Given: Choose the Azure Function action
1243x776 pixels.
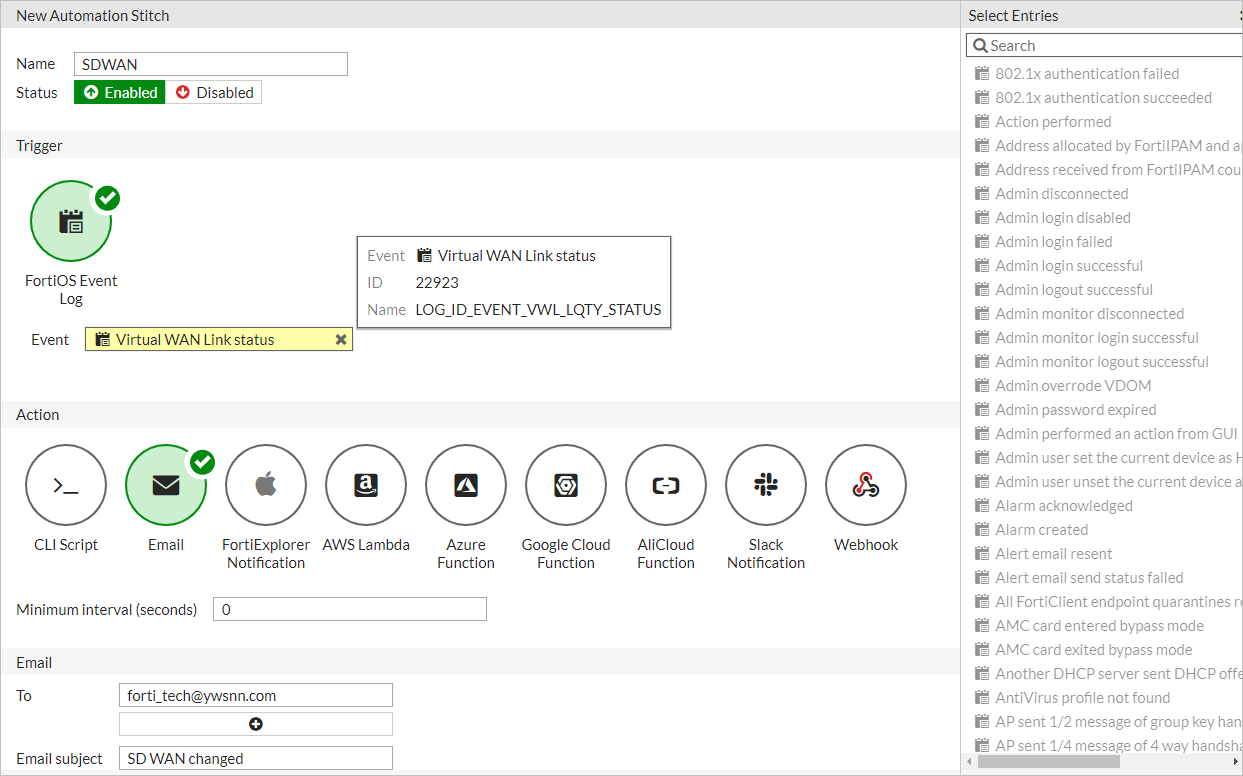Looking at the screenshot, I should click(x=466, y=485).
